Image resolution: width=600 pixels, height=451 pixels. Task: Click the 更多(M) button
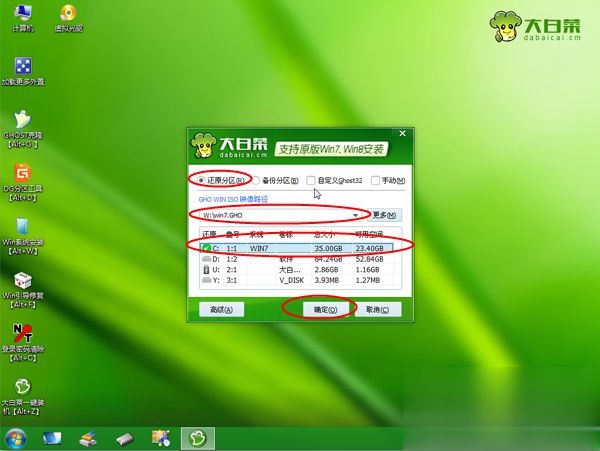coord(384,215)
